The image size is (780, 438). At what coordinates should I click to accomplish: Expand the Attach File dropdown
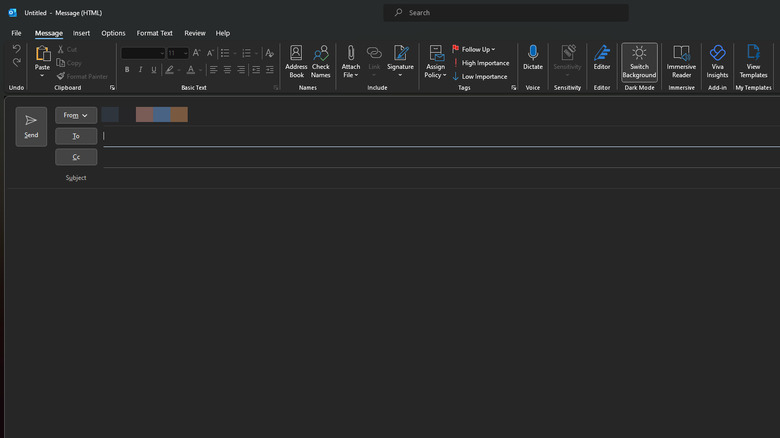tap(351, 75)
